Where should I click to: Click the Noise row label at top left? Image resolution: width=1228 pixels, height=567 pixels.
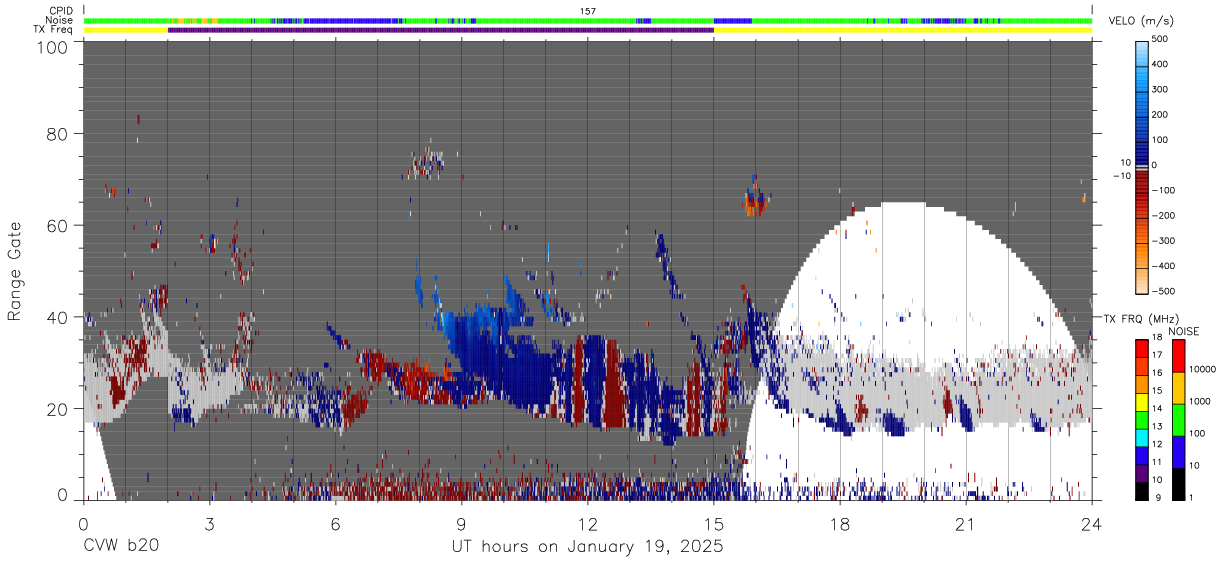pos(59,20)
